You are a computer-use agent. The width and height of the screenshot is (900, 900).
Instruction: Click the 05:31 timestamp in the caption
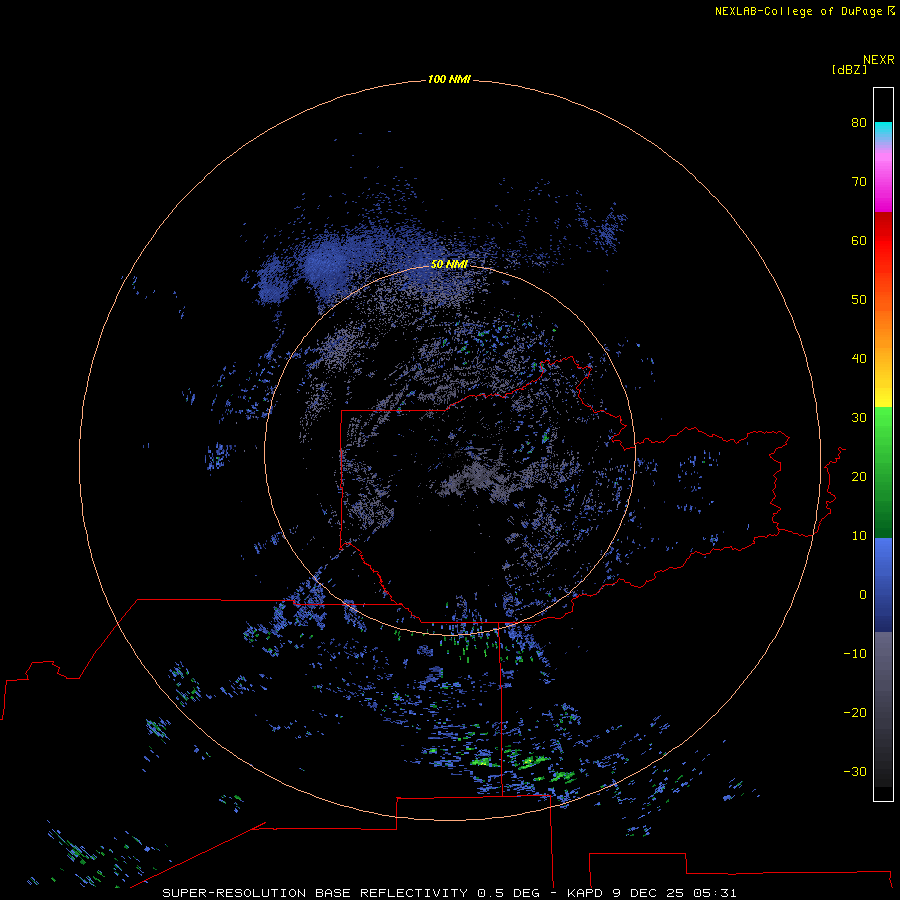coord(715,893)
